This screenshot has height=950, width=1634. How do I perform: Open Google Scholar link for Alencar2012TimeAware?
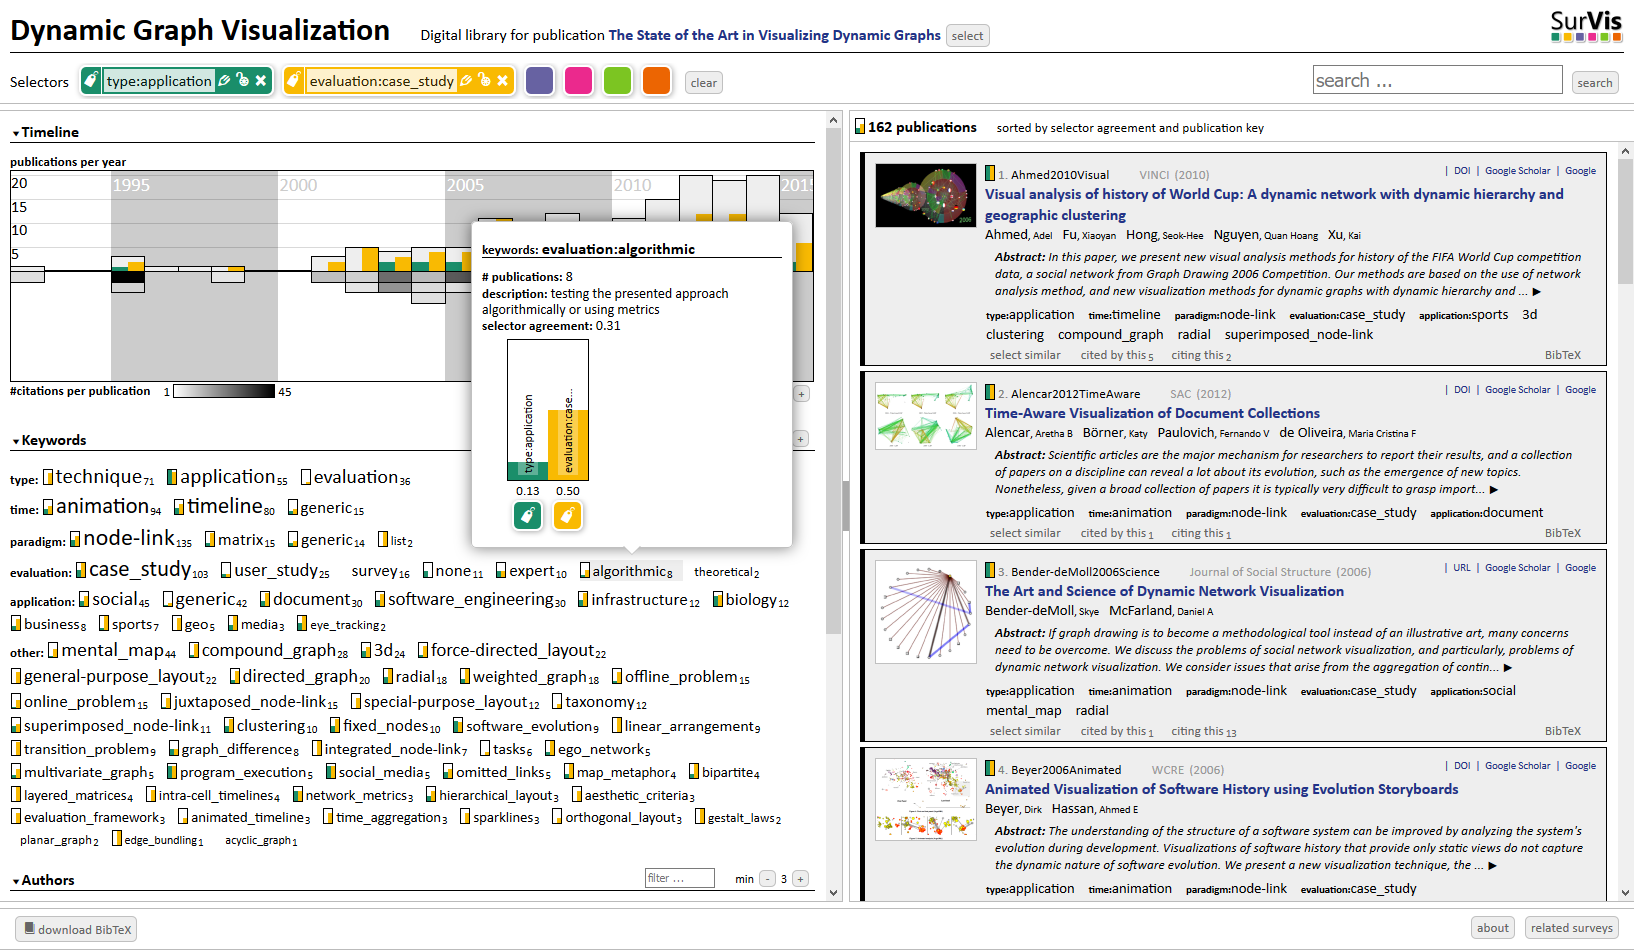tap(1517, 390)
